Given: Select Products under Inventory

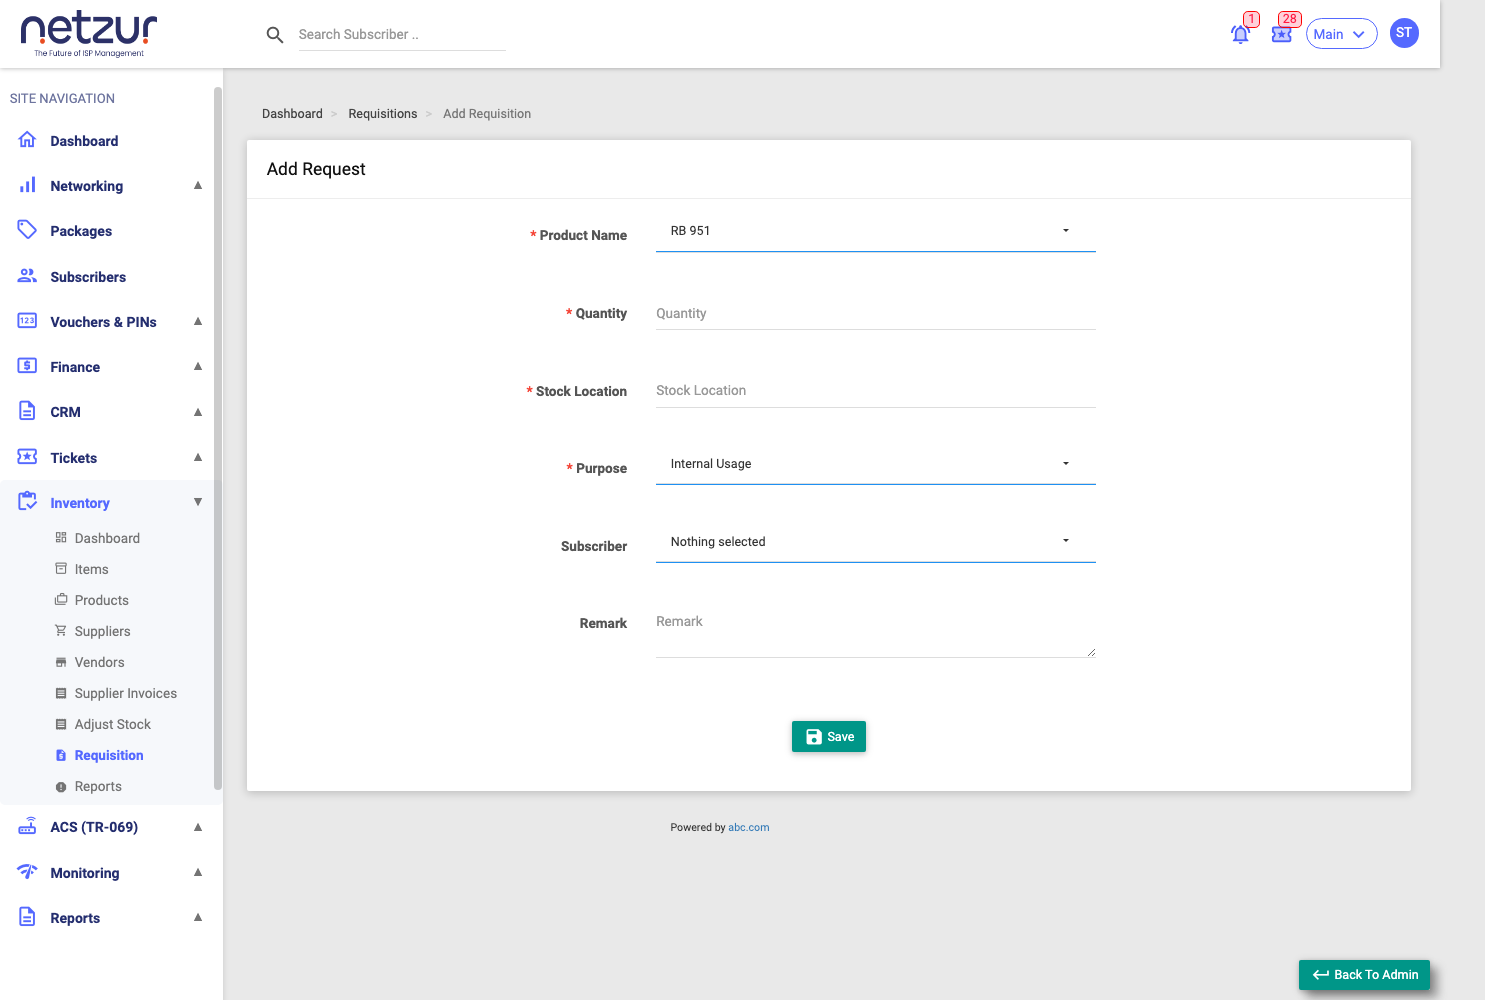Looking at the screenshot, I should pos(102,600).
